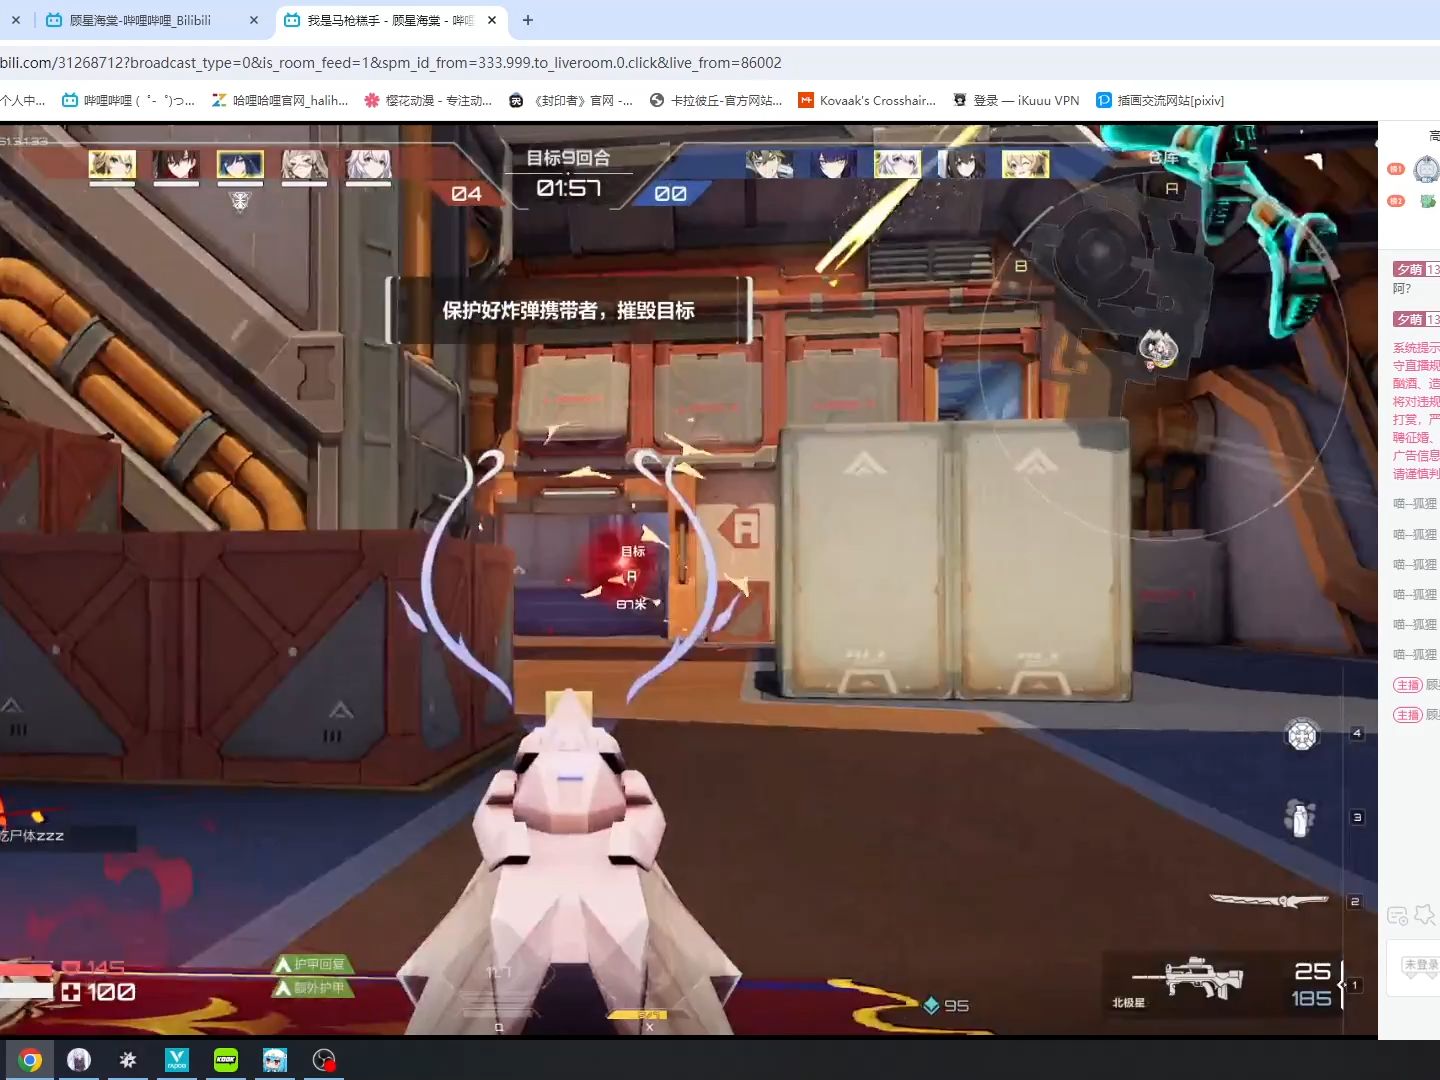Click the fifth enemy portrait, blonde character
The height and width of the screenshot is (1080, 1440).
click(x=1025, y=164)
